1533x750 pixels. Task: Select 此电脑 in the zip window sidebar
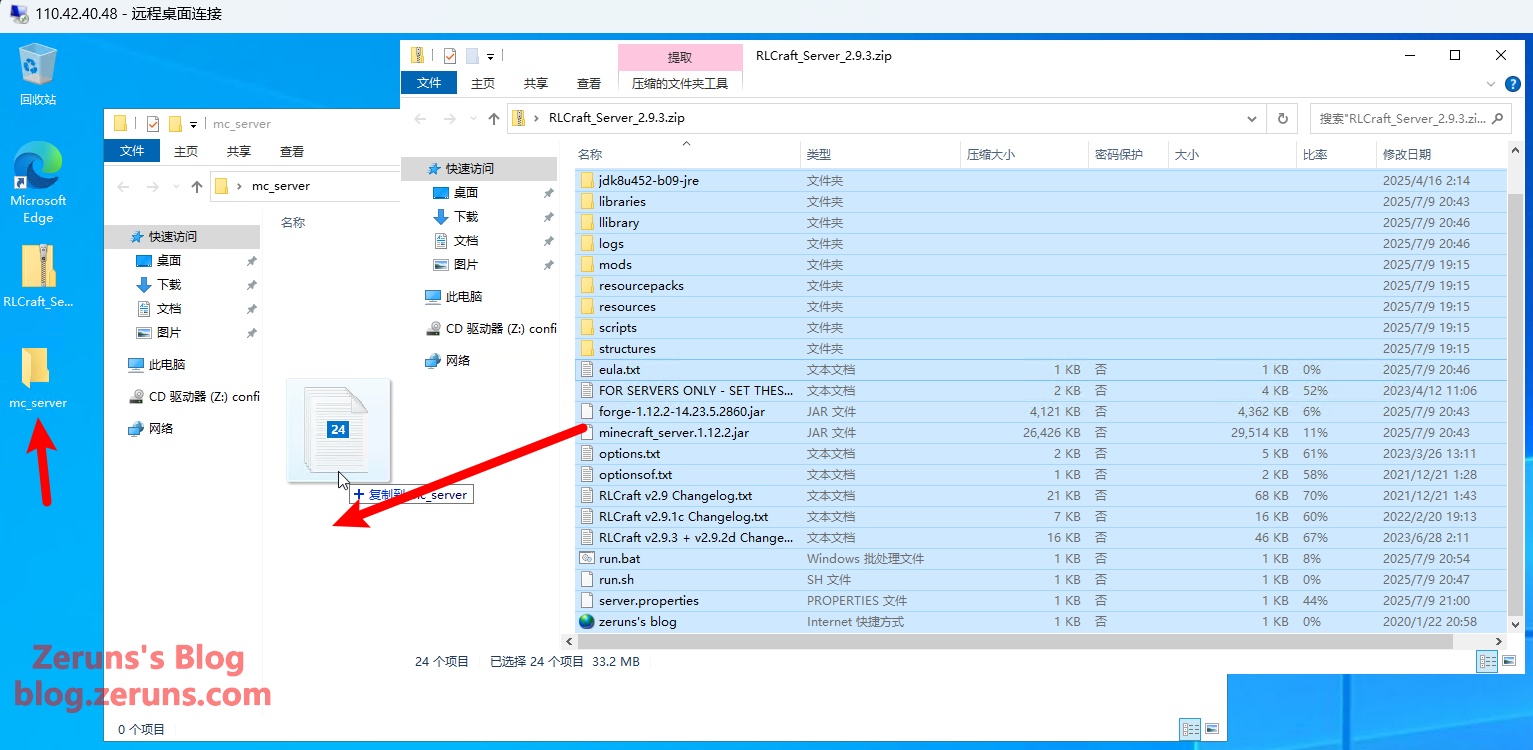(463, 297)
